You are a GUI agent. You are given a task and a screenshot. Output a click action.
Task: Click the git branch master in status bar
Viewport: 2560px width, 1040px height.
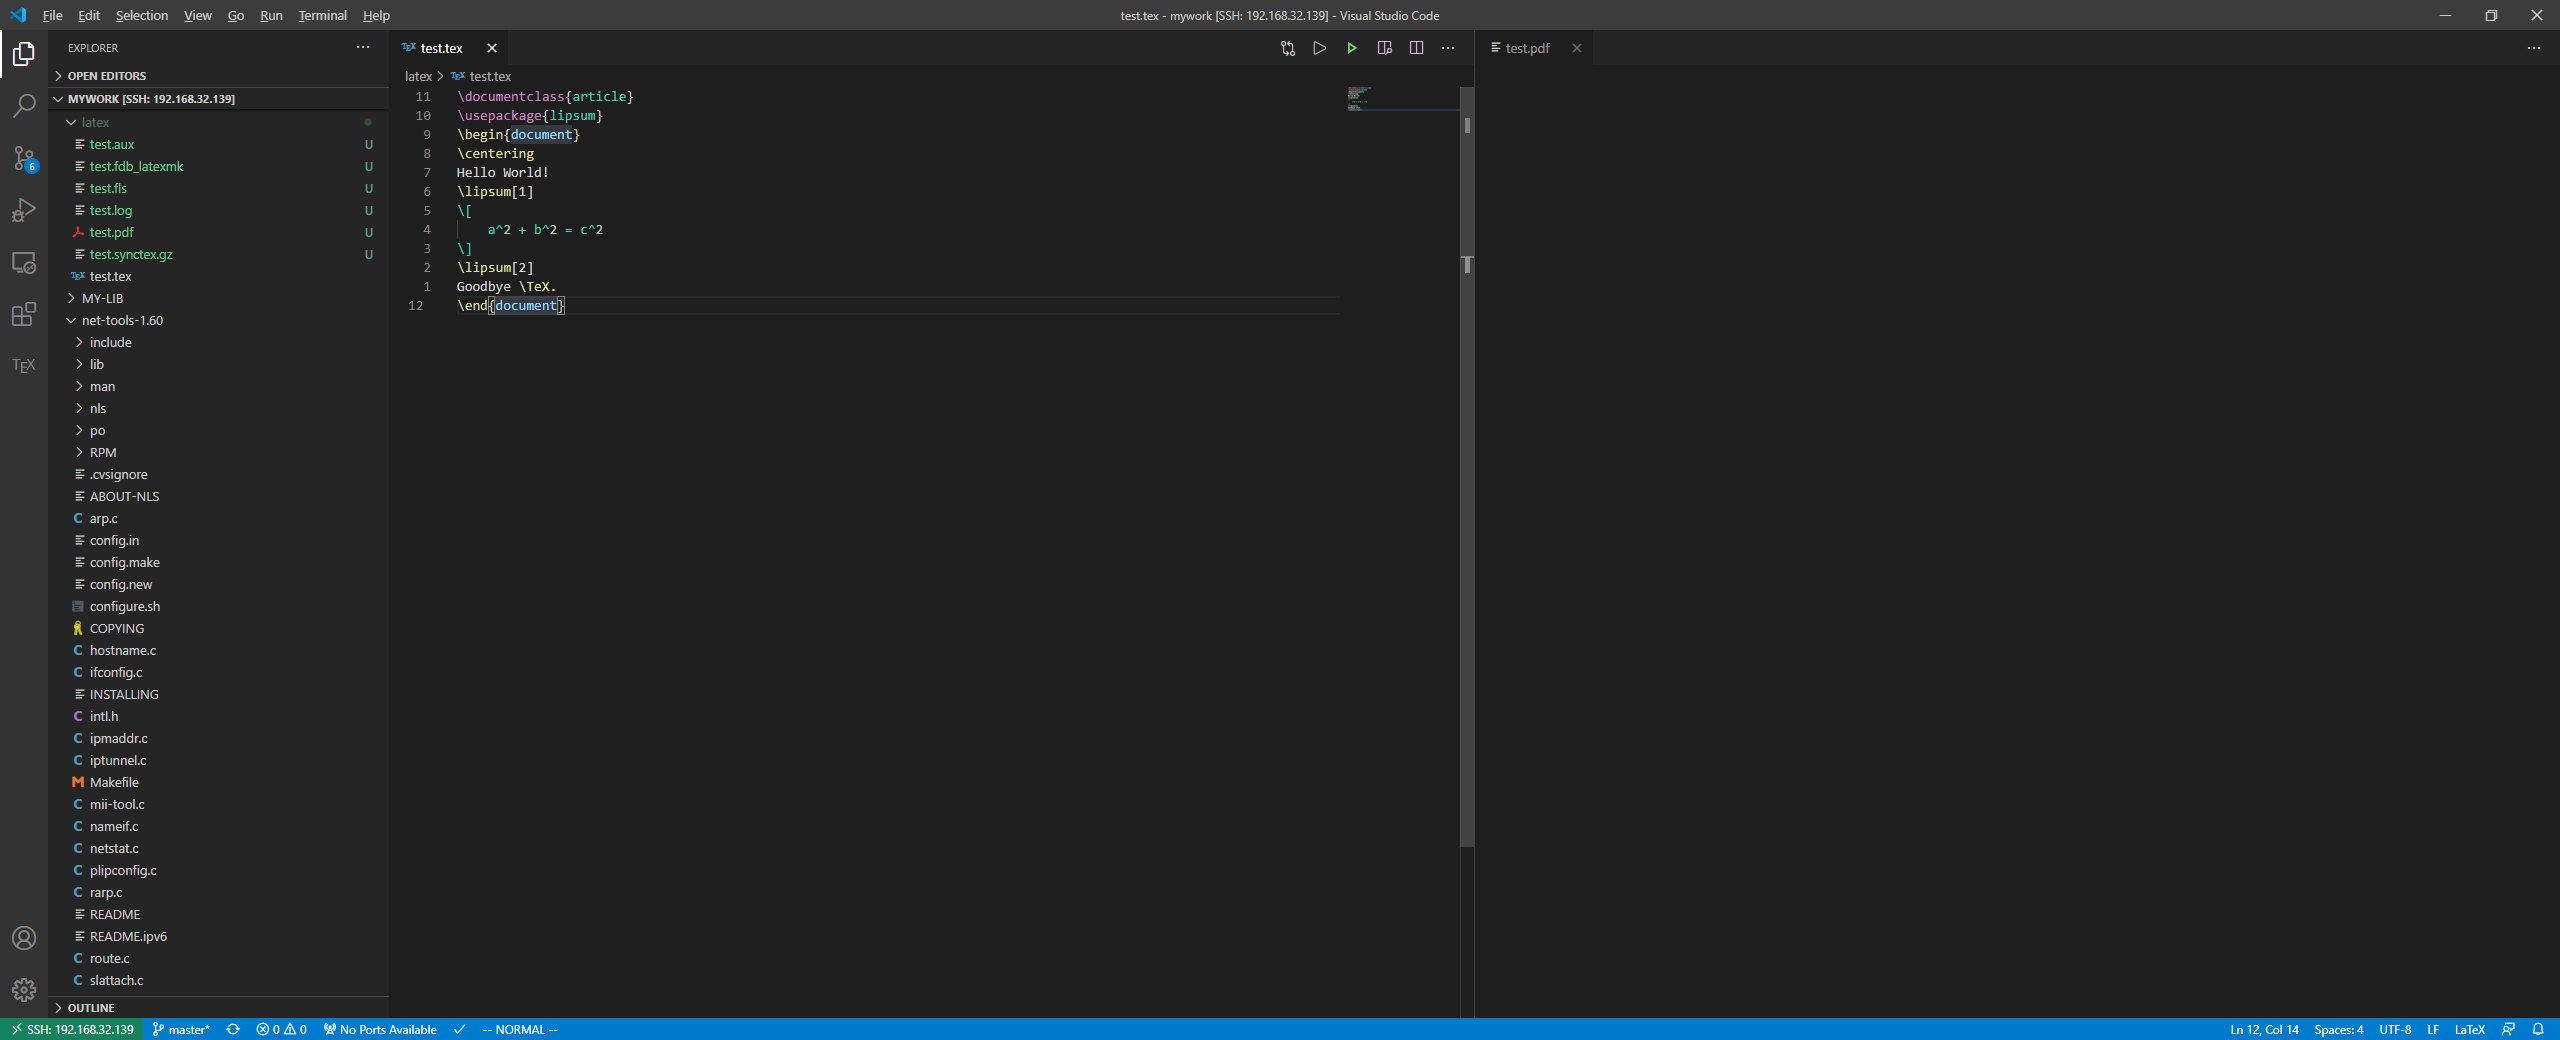(181, 1029)
